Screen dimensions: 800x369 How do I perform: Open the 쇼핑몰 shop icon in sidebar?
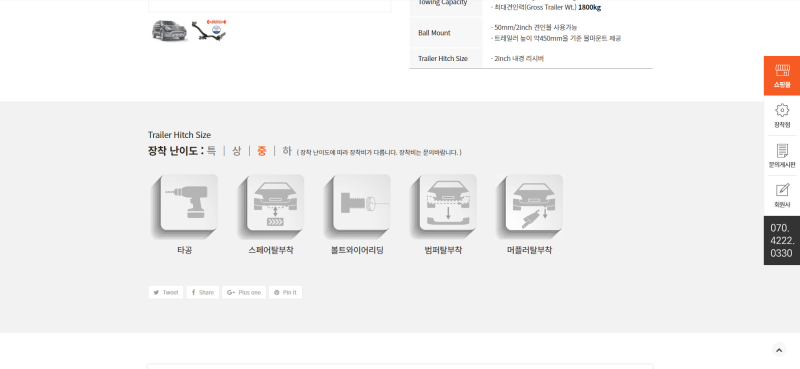click(x=782, y=76)
